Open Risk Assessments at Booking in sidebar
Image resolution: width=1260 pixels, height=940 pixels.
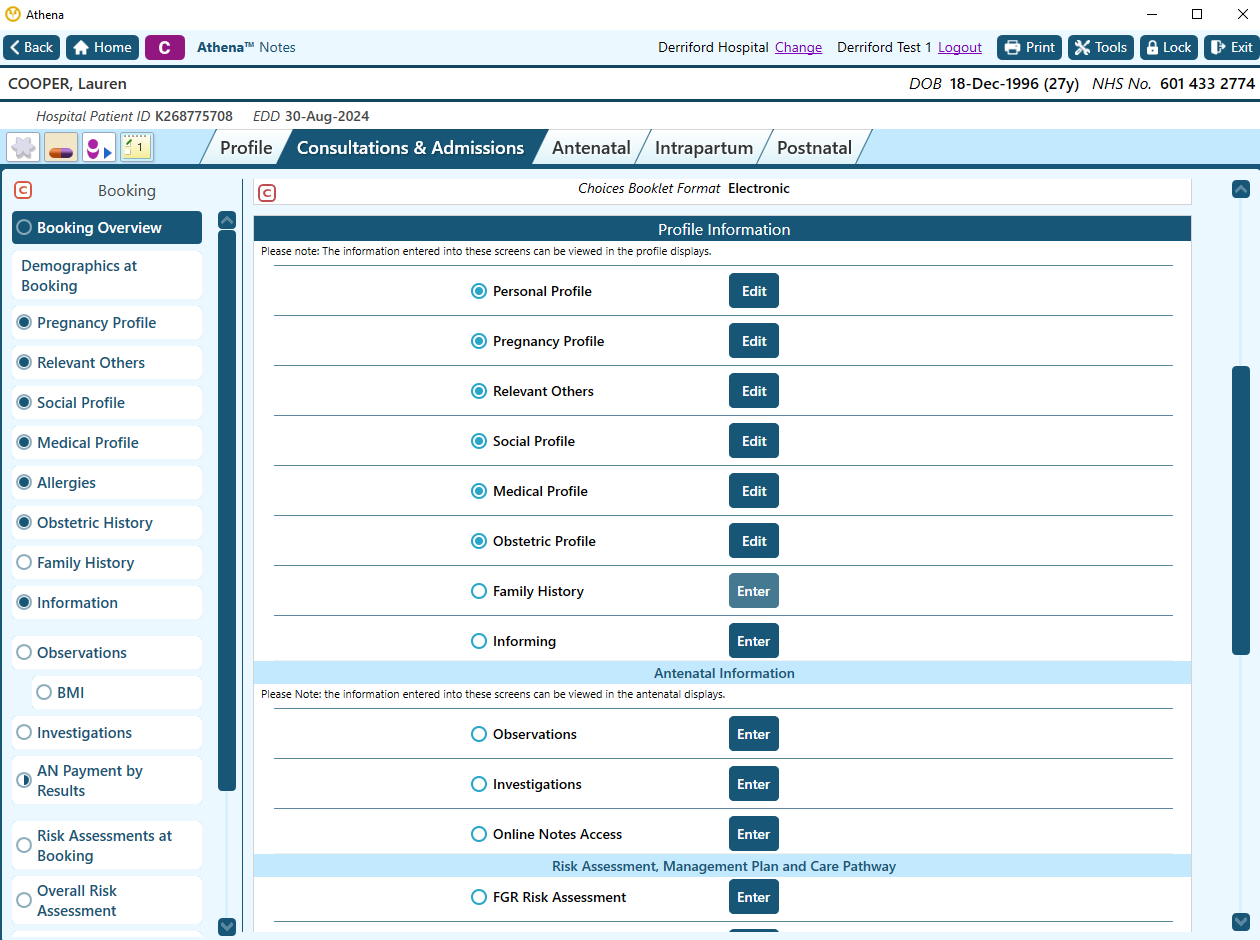tap(107, 846)
